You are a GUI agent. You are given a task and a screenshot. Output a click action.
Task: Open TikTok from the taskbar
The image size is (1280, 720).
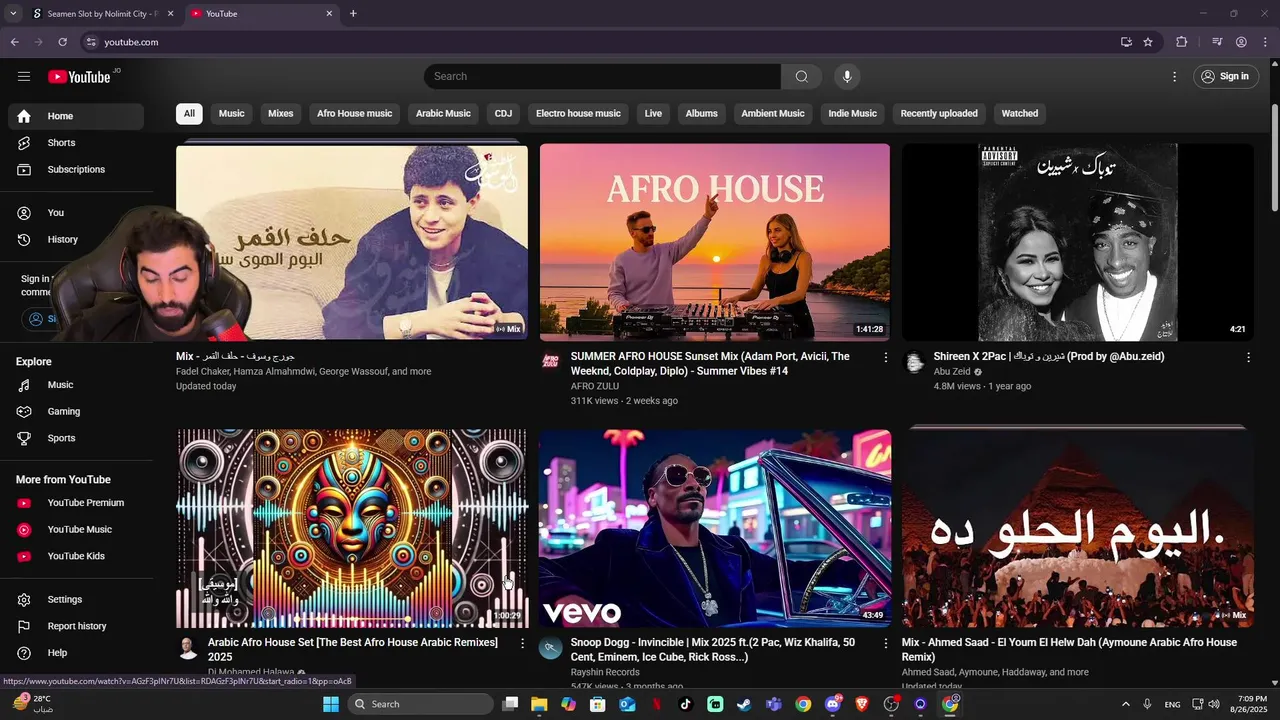pos(685,704)
